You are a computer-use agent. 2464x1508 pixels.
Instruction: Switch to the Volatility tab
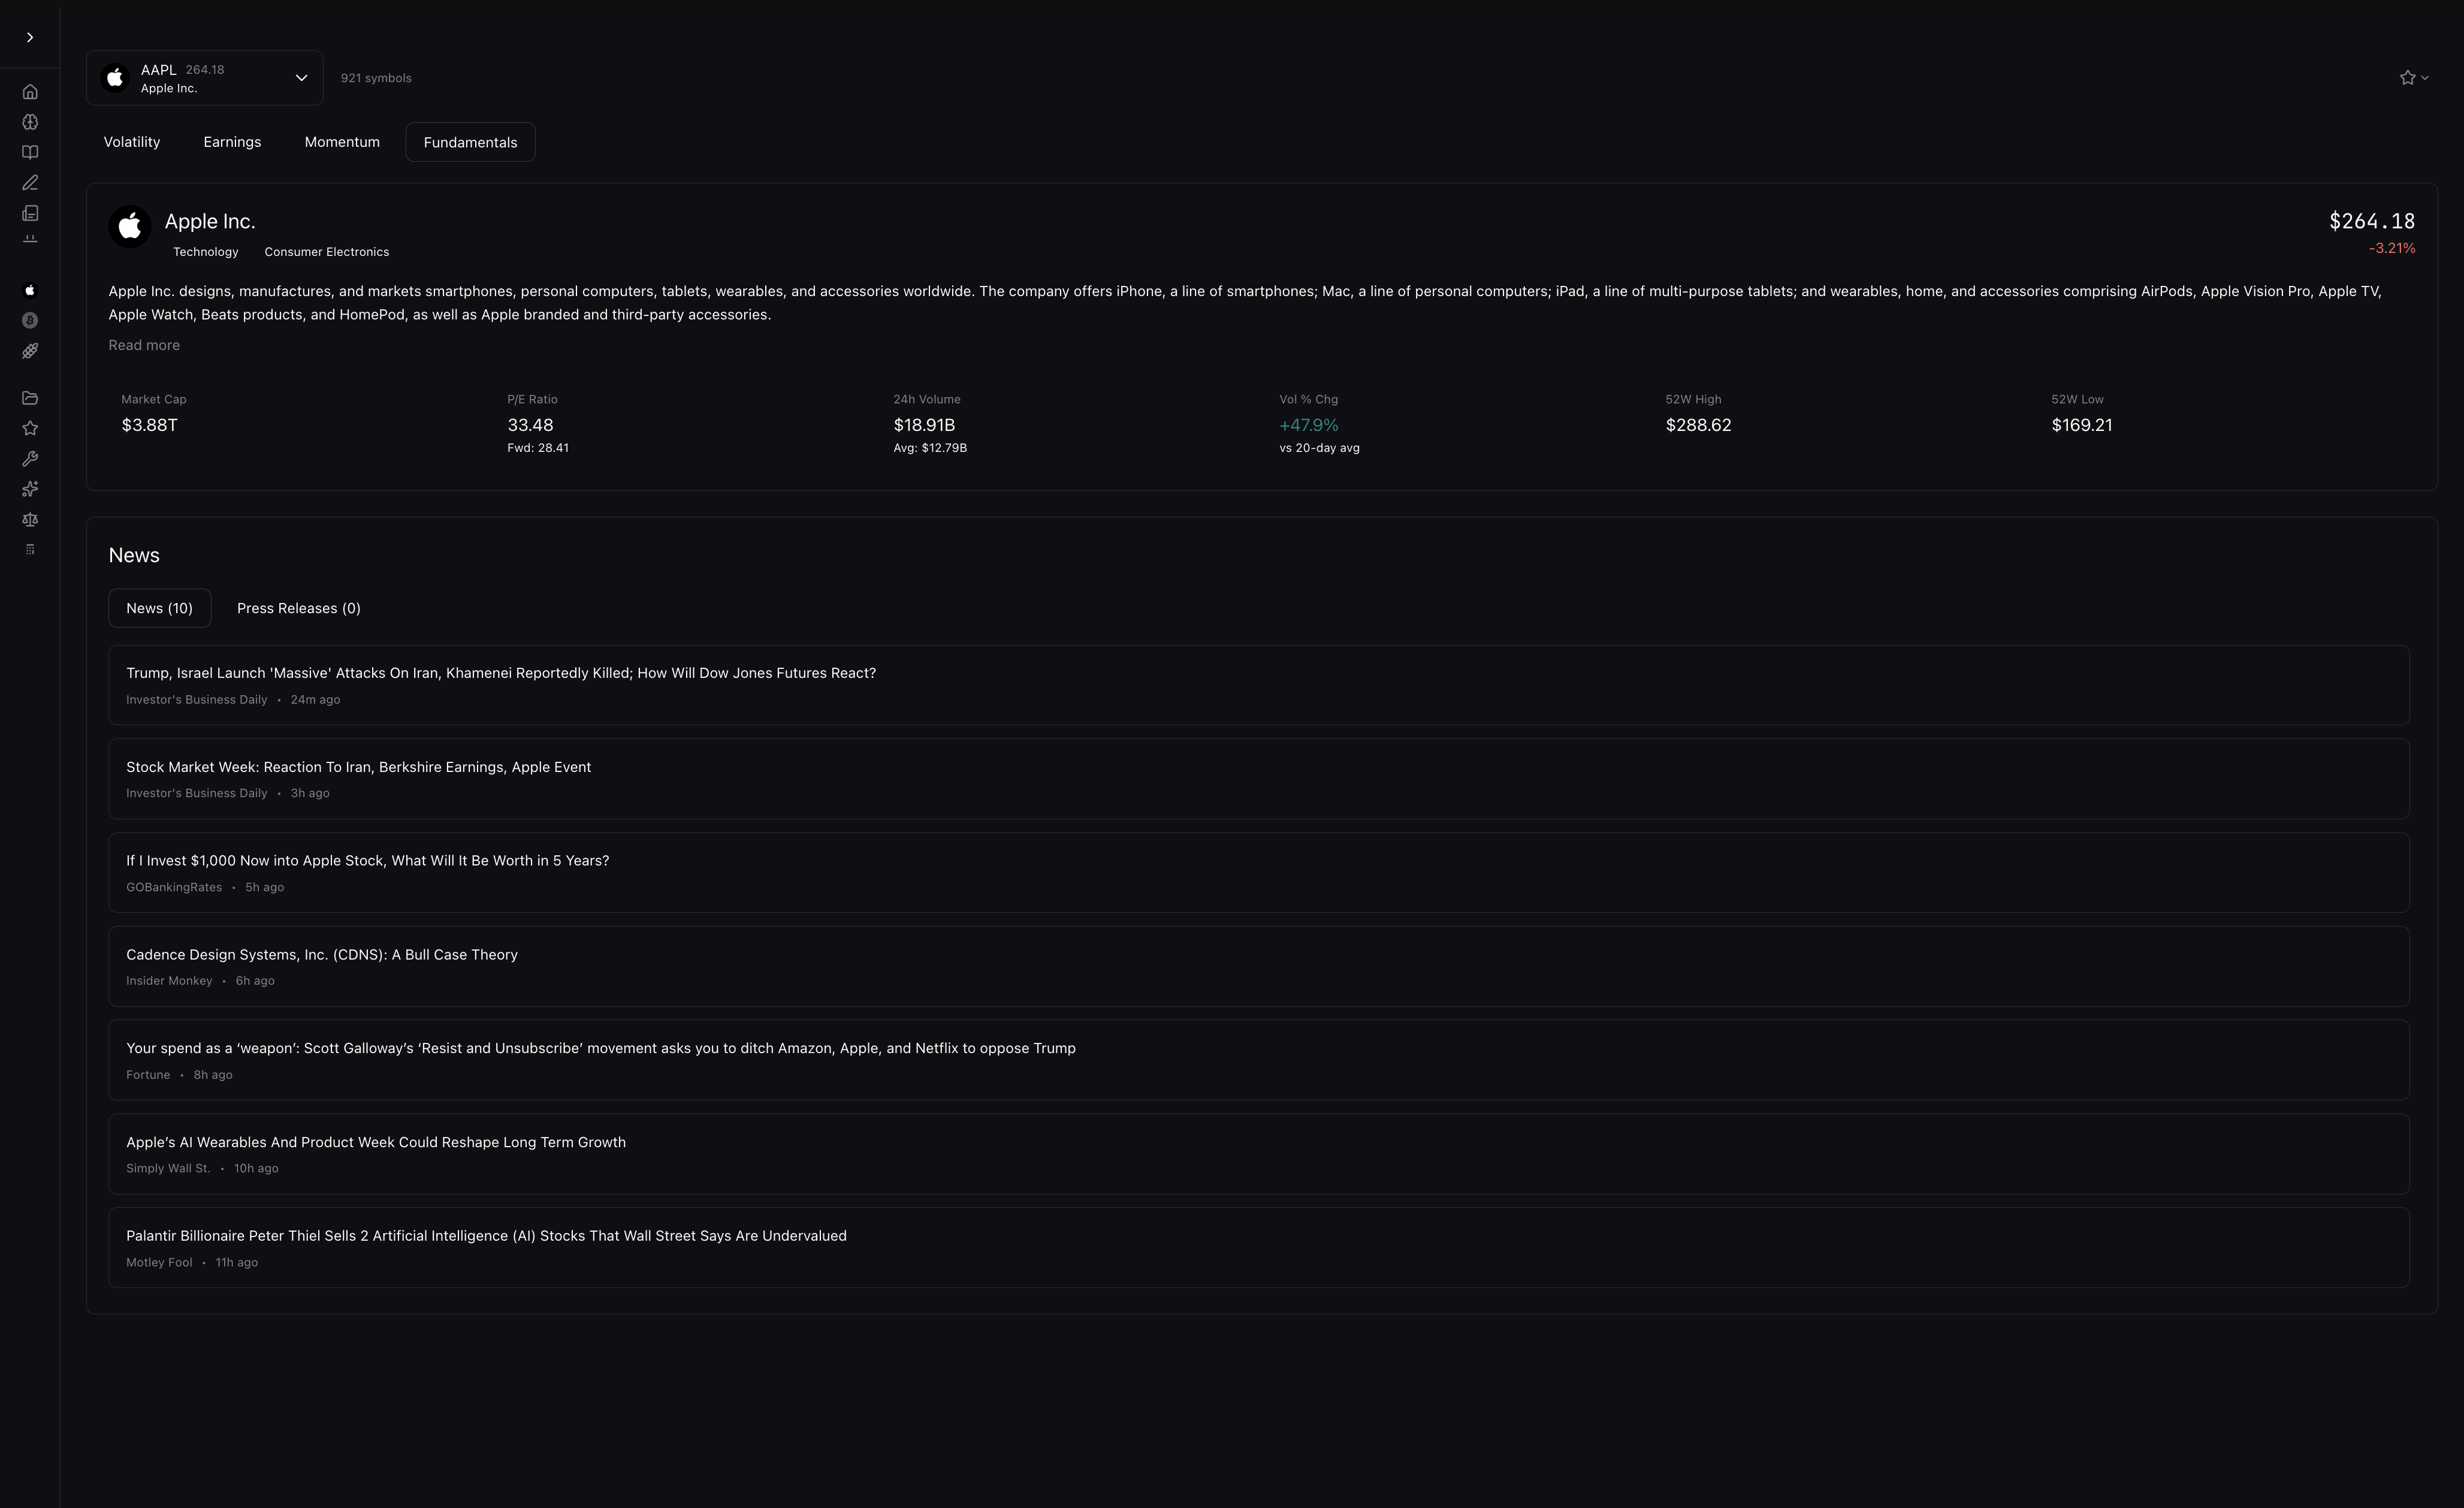(132, 142)
